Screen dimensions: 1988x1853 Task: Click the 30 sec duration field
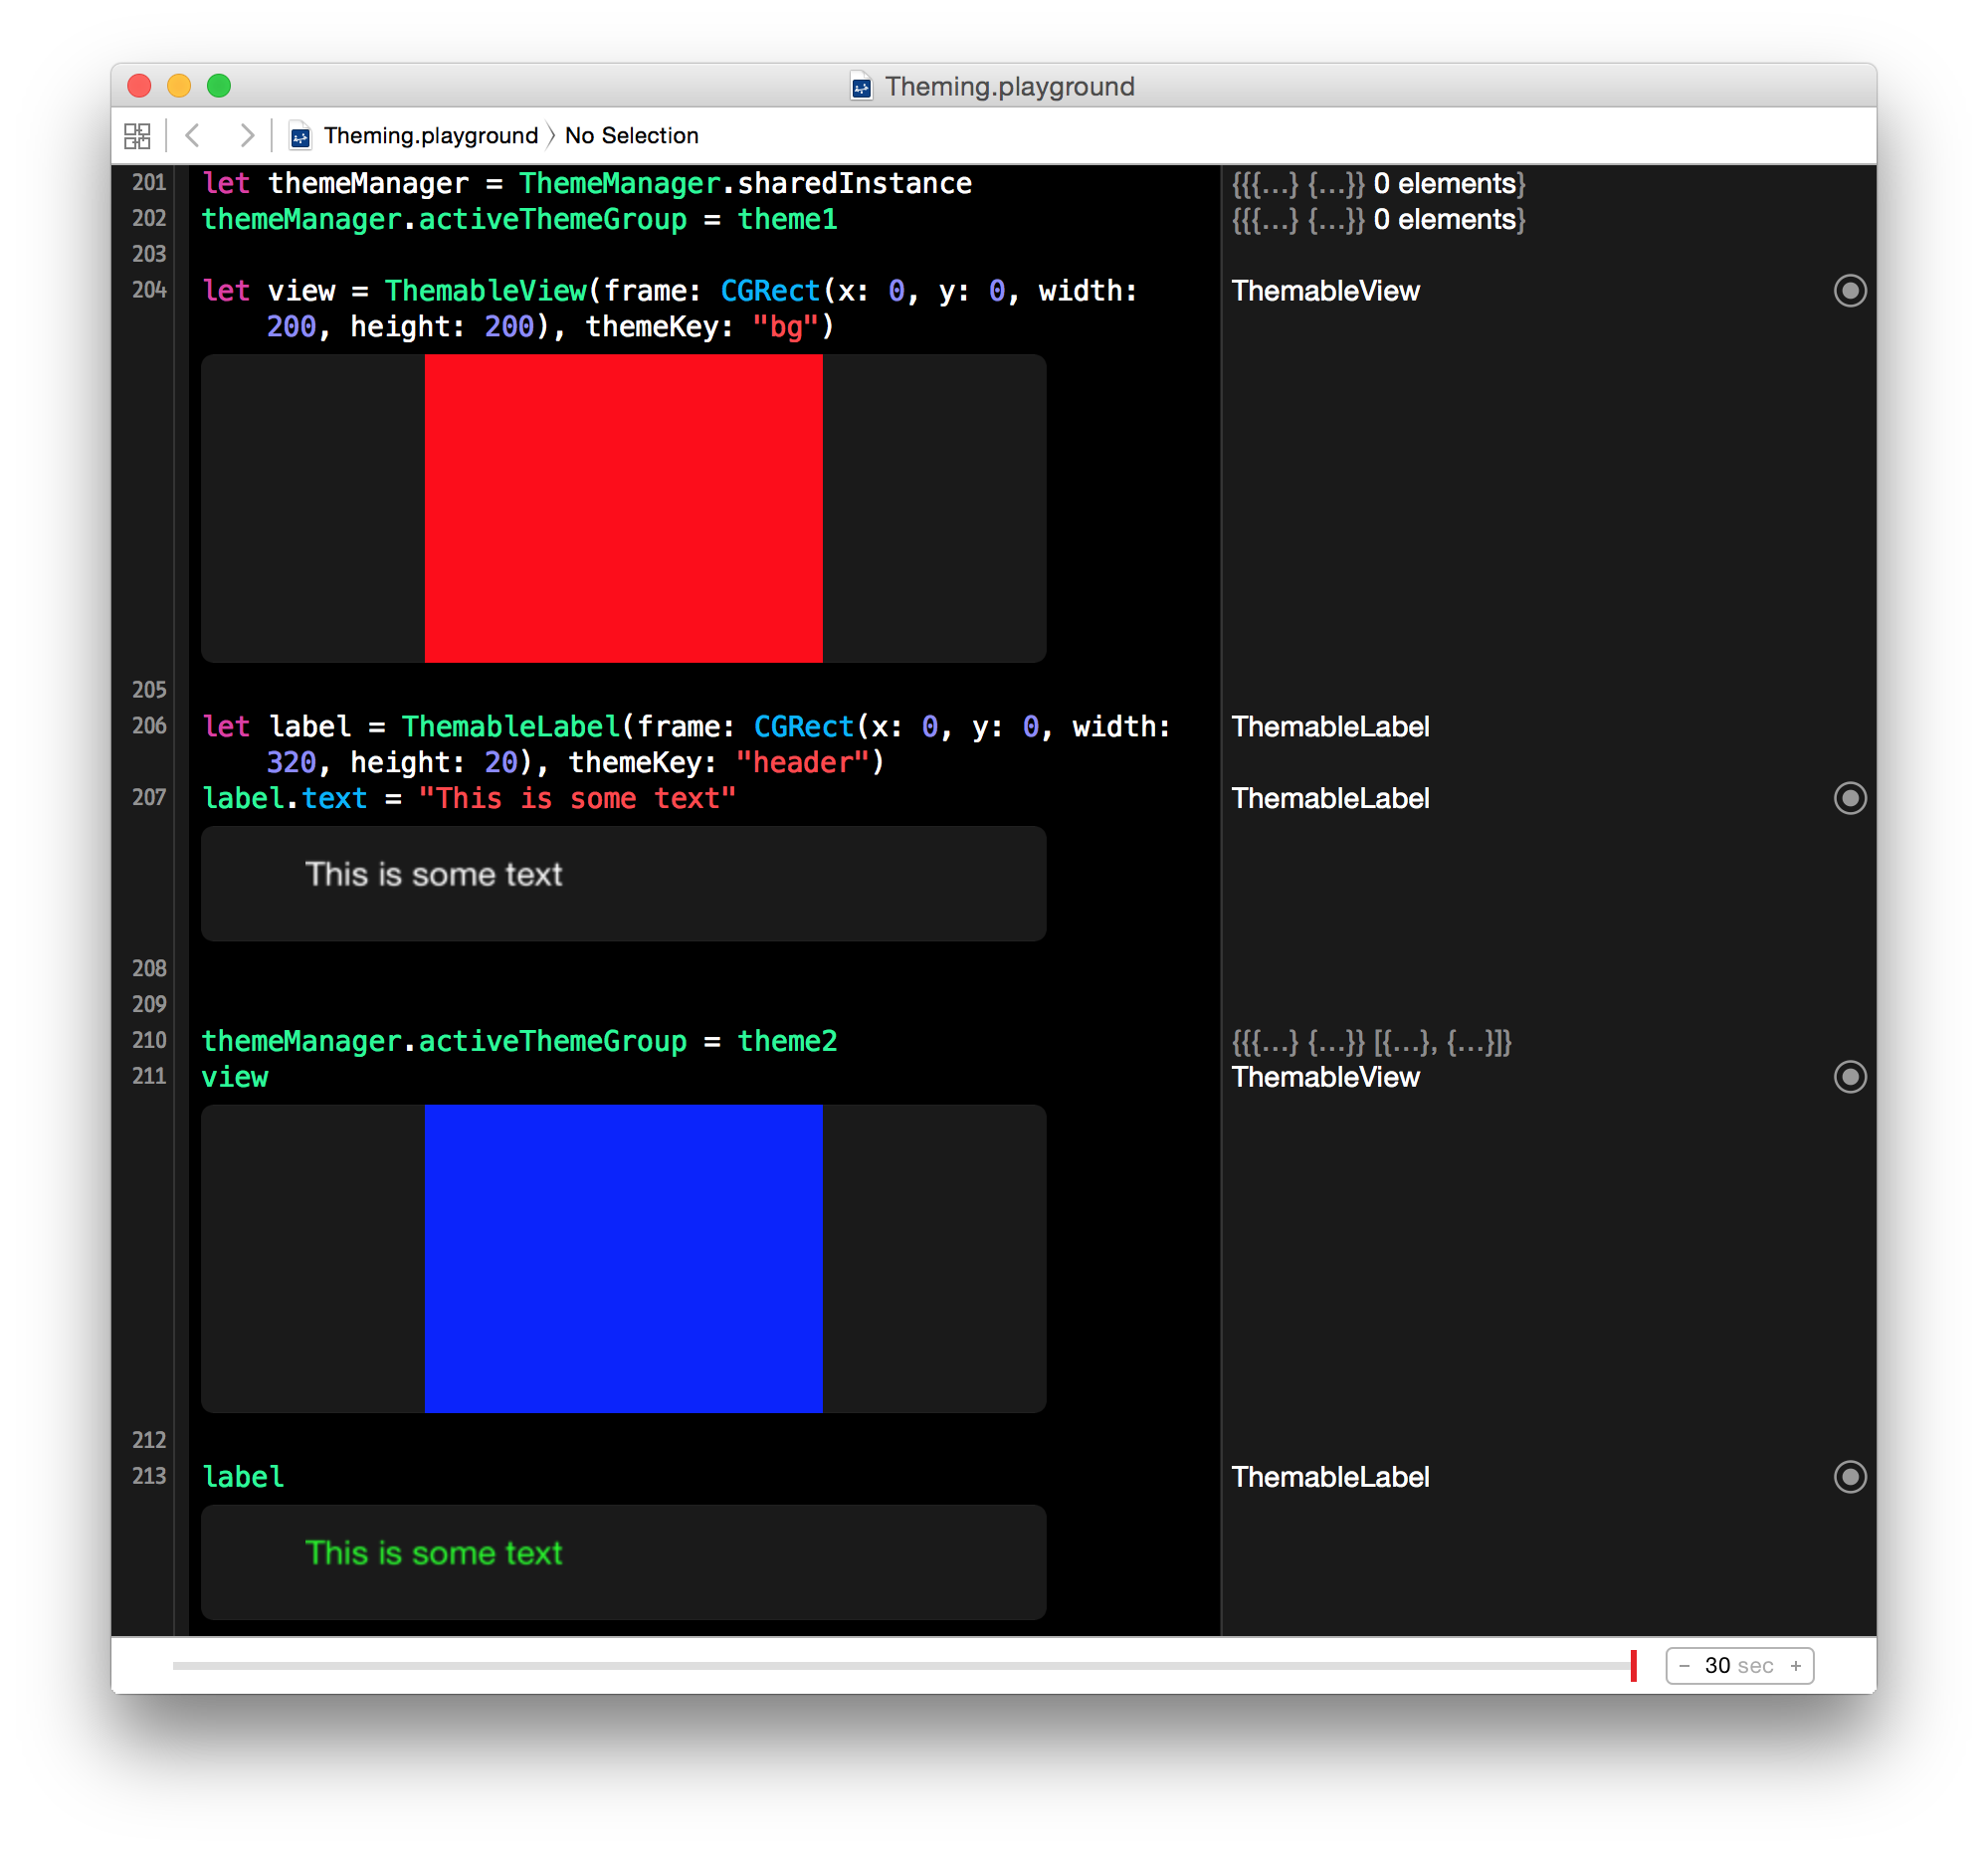coord(1739,1666)
